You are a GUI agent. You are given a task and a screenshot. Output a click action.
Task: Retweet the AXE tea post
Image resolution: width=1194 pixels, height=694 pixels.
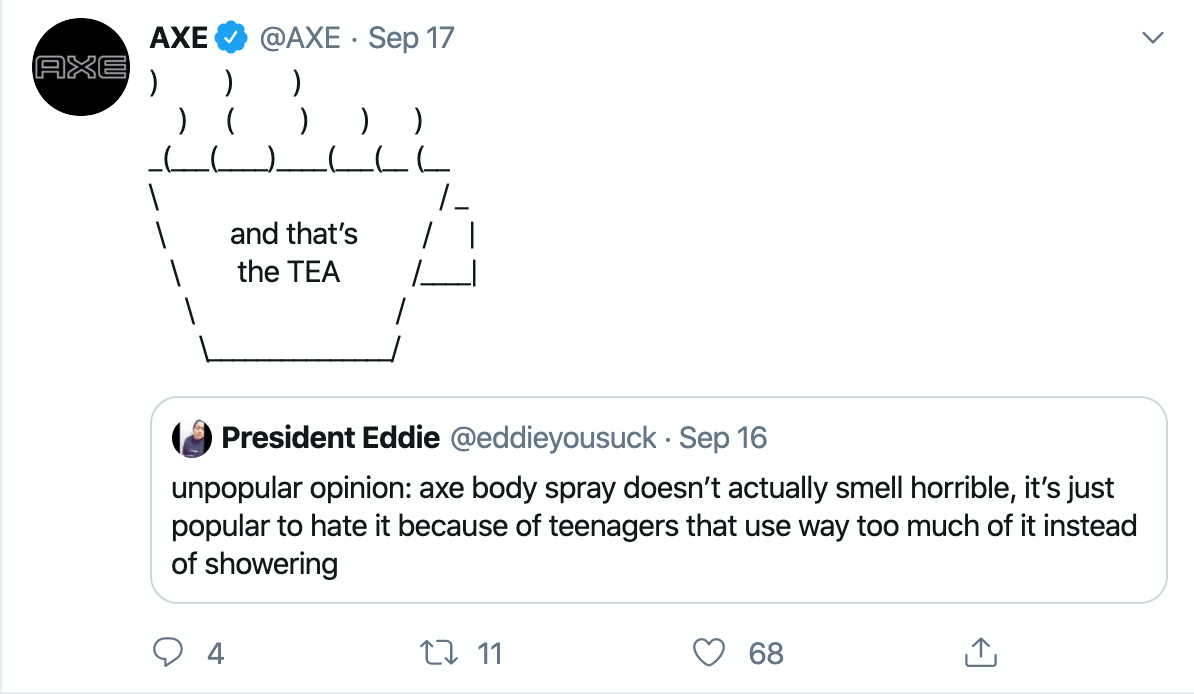coord(437,653)
